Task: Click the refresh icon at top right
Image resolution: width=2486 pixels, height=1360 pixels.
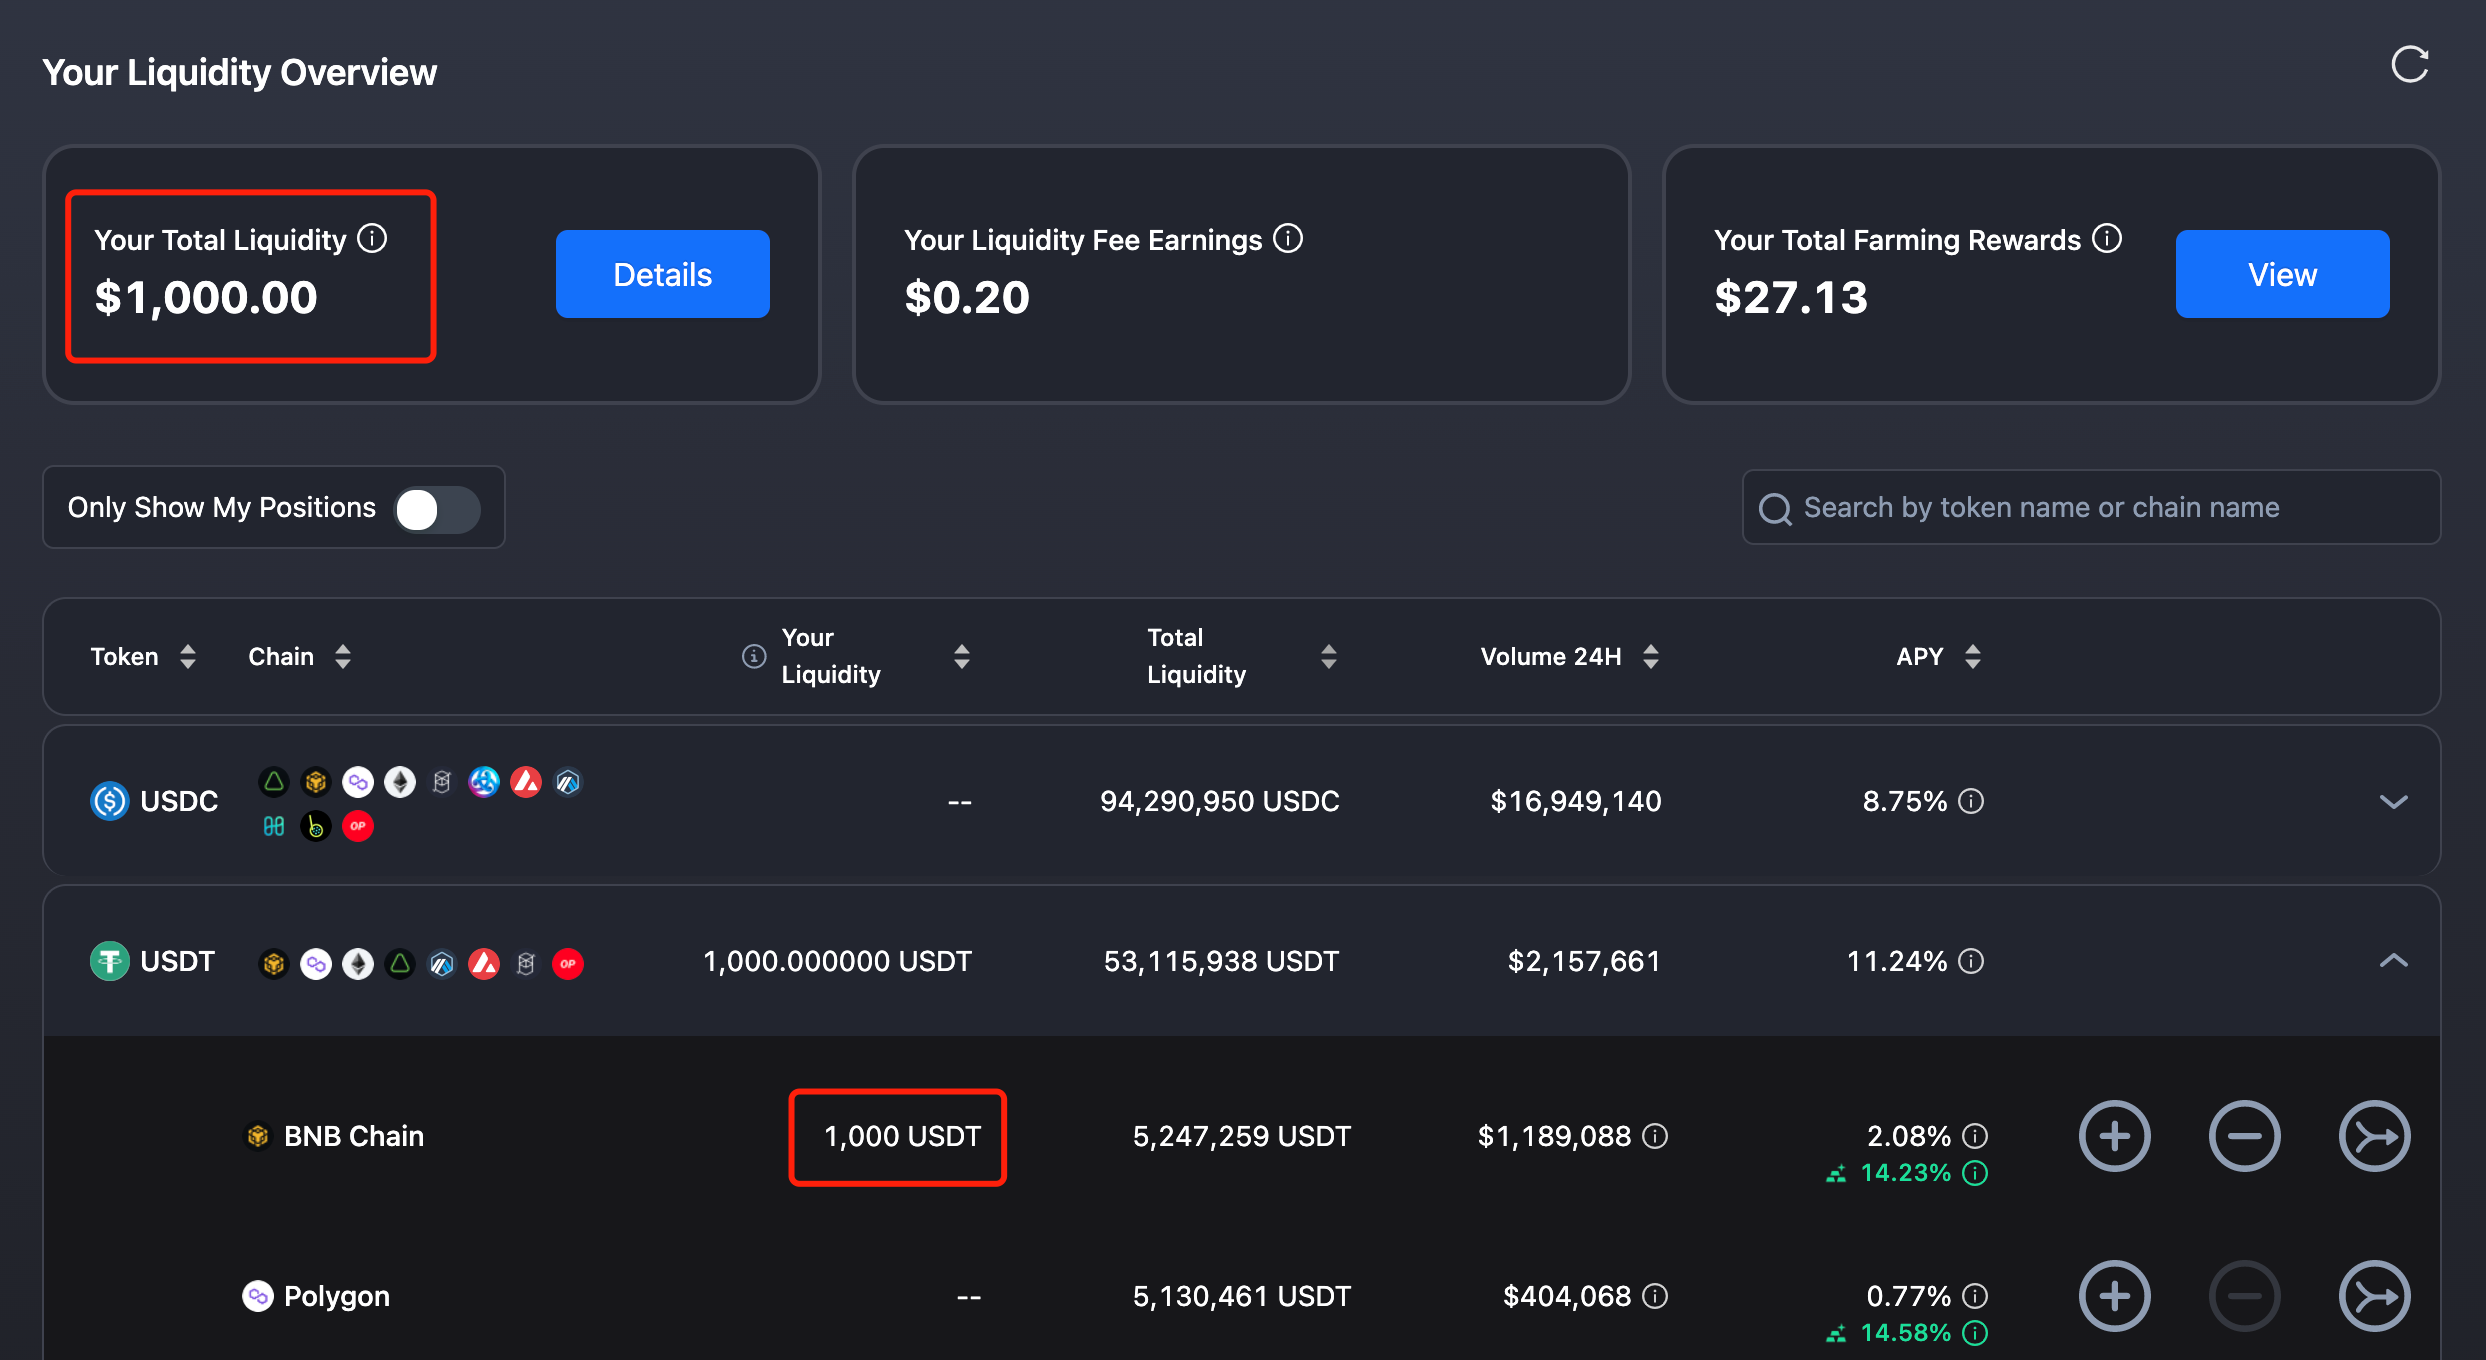Action: 2409,65
